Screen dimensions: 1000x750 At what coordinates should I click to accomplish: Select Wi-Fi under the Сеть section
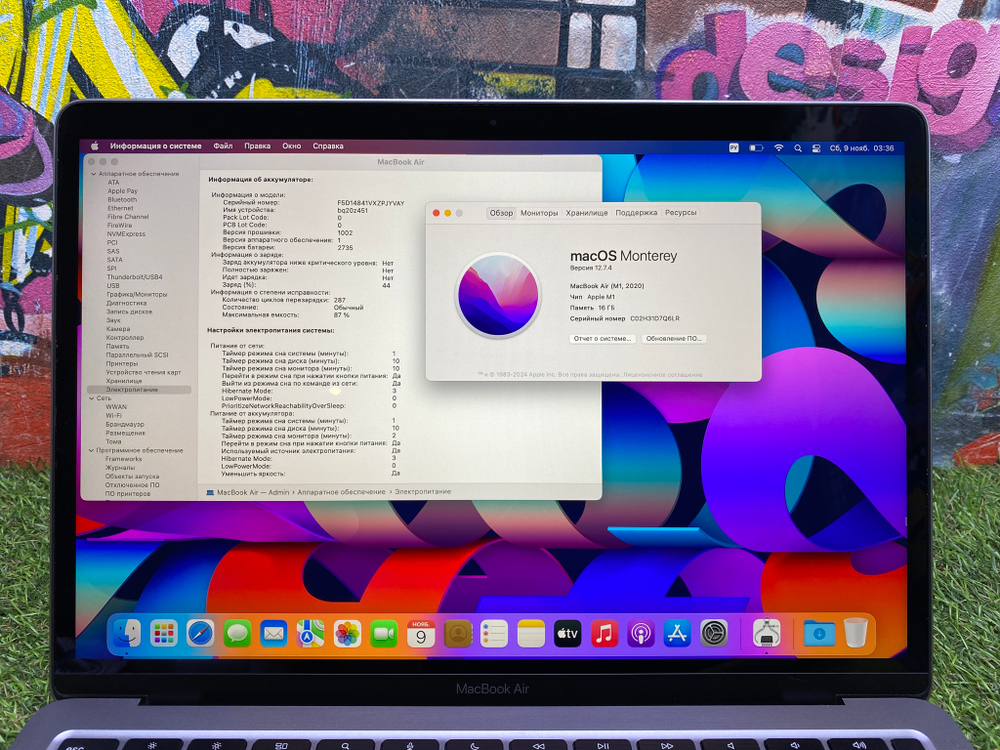click(119, 414)
